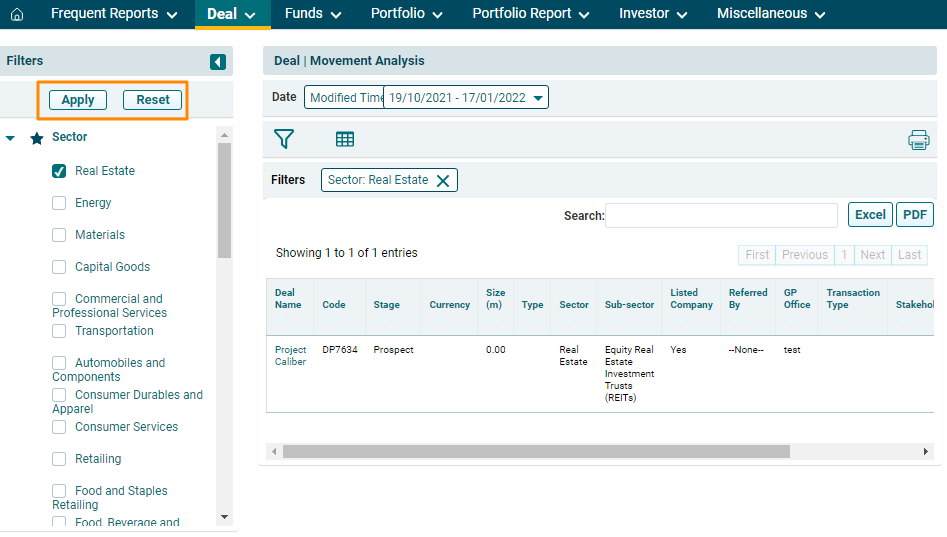This screenshot has width=947, height=537.
Task: Open the date range dropdown
Action: tap(538, 98)
